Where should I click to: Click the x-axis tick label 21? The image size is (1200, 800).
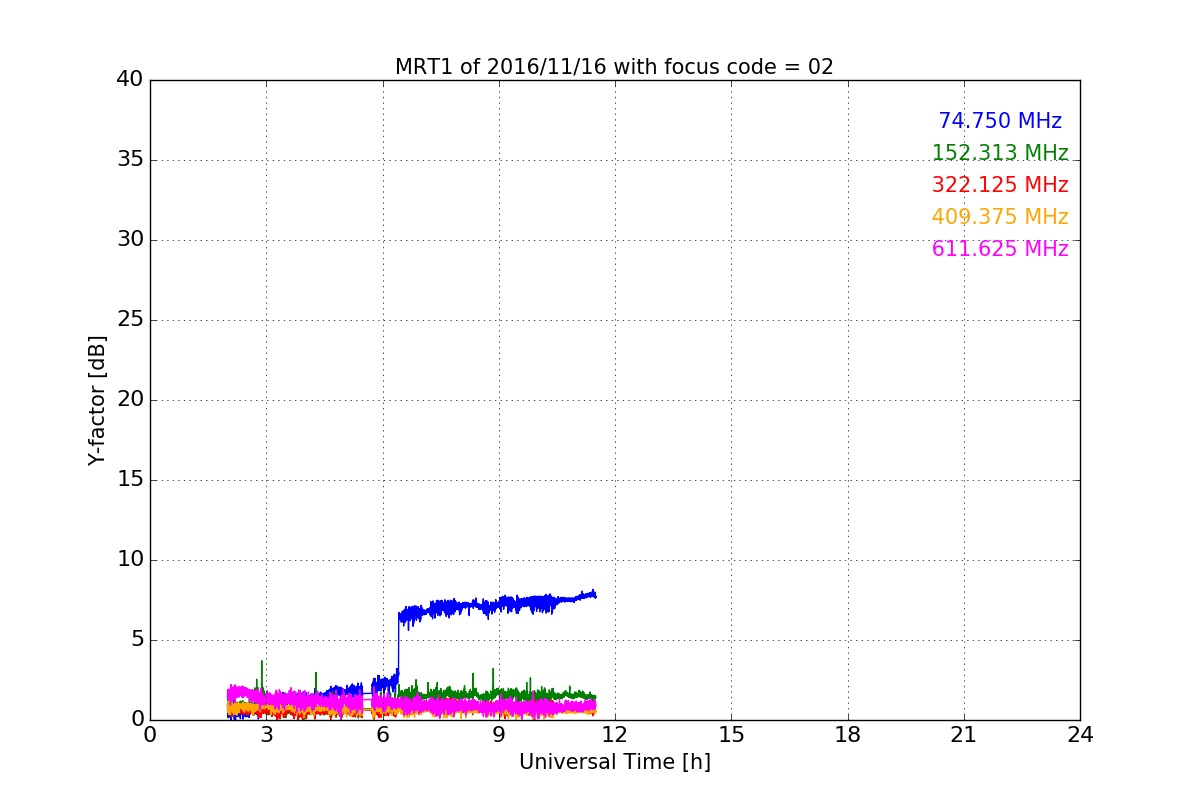tap(964, 735)
